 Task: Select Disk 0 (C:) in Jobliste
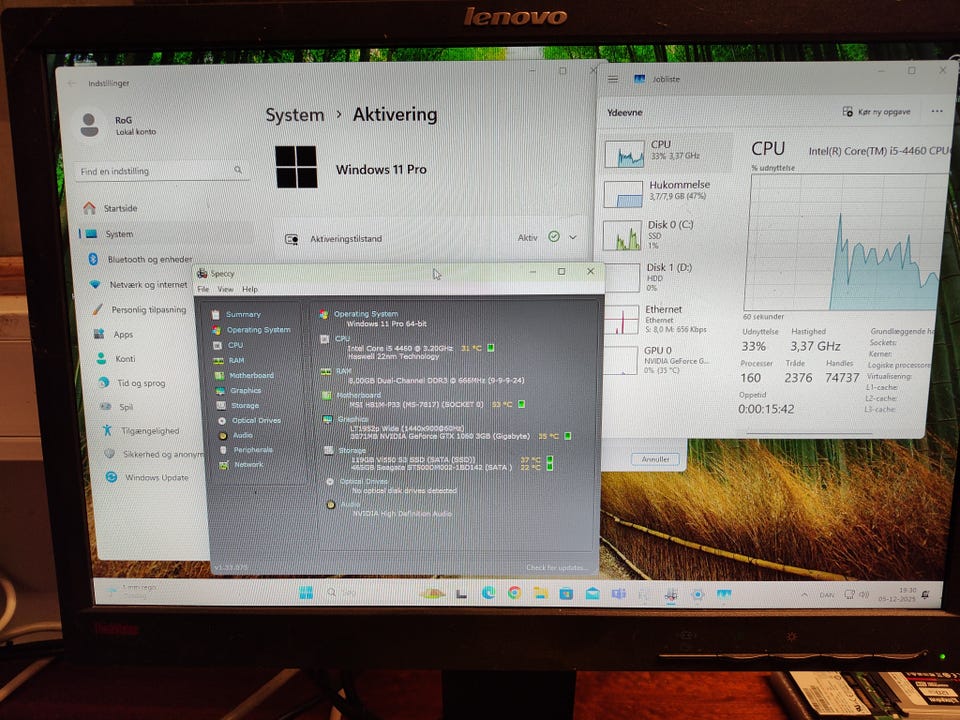(x=666, y=234)
